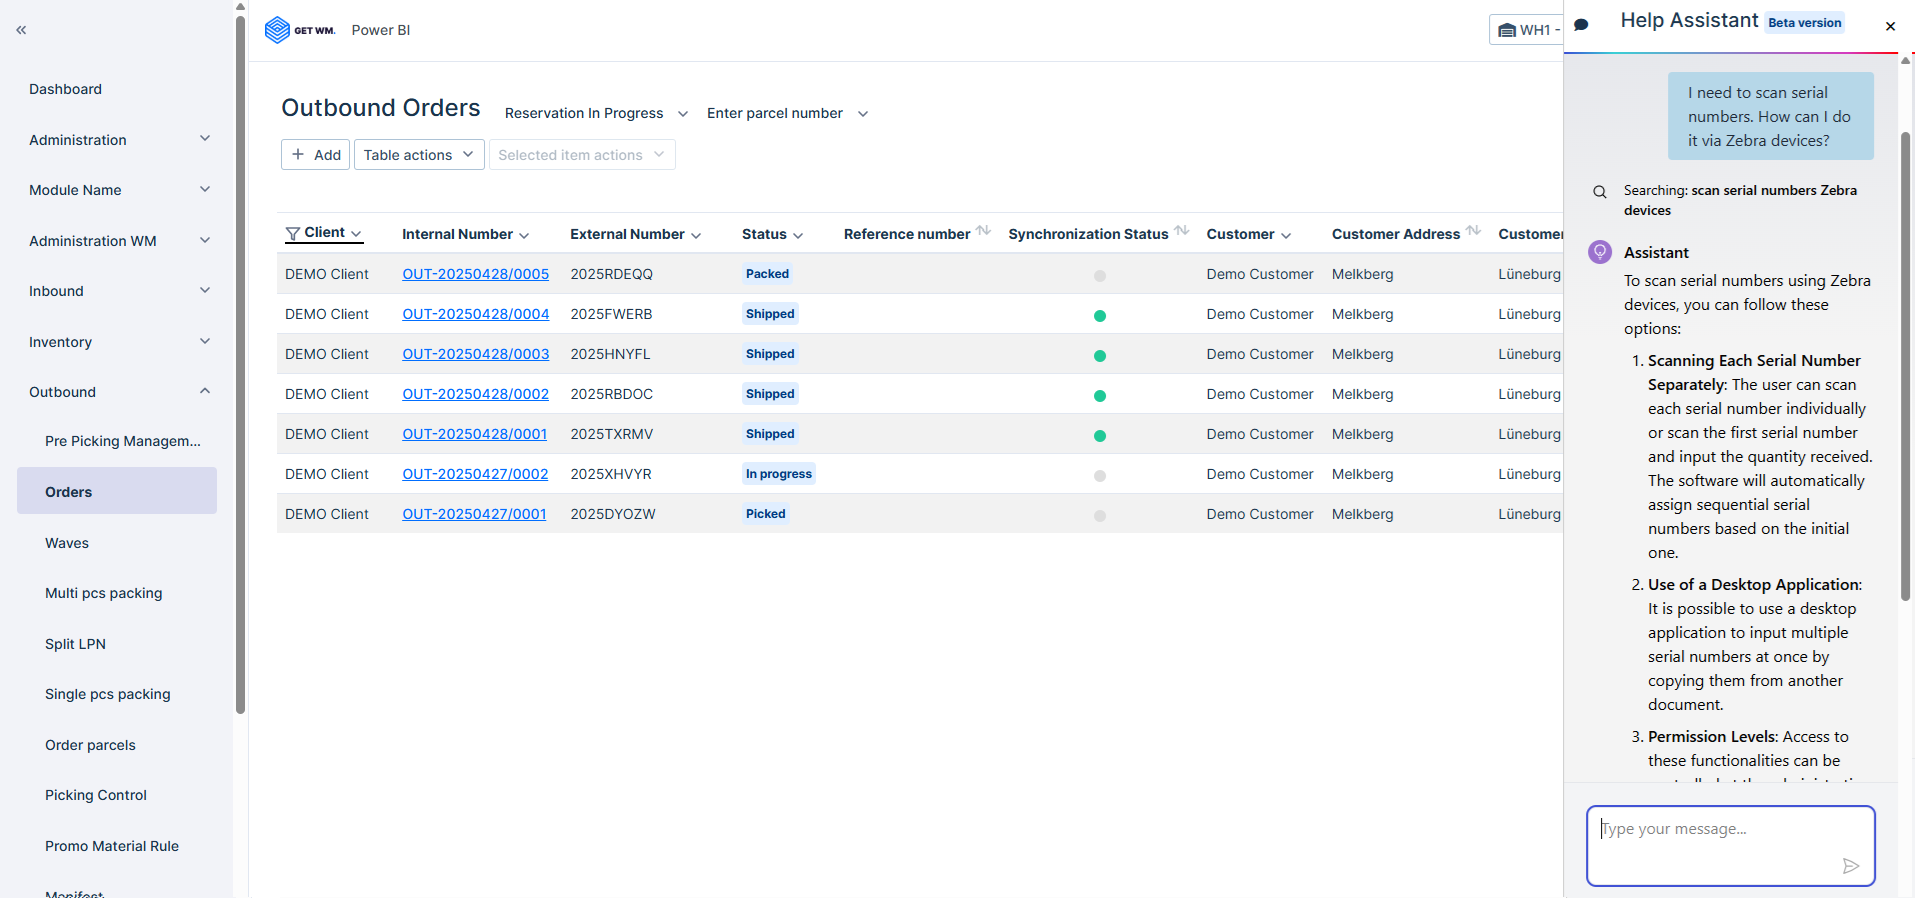The width and height of the screenshot is (1915, 898).
Task: Open order OUT-20250428/0003
Action: tap(476, 354)
